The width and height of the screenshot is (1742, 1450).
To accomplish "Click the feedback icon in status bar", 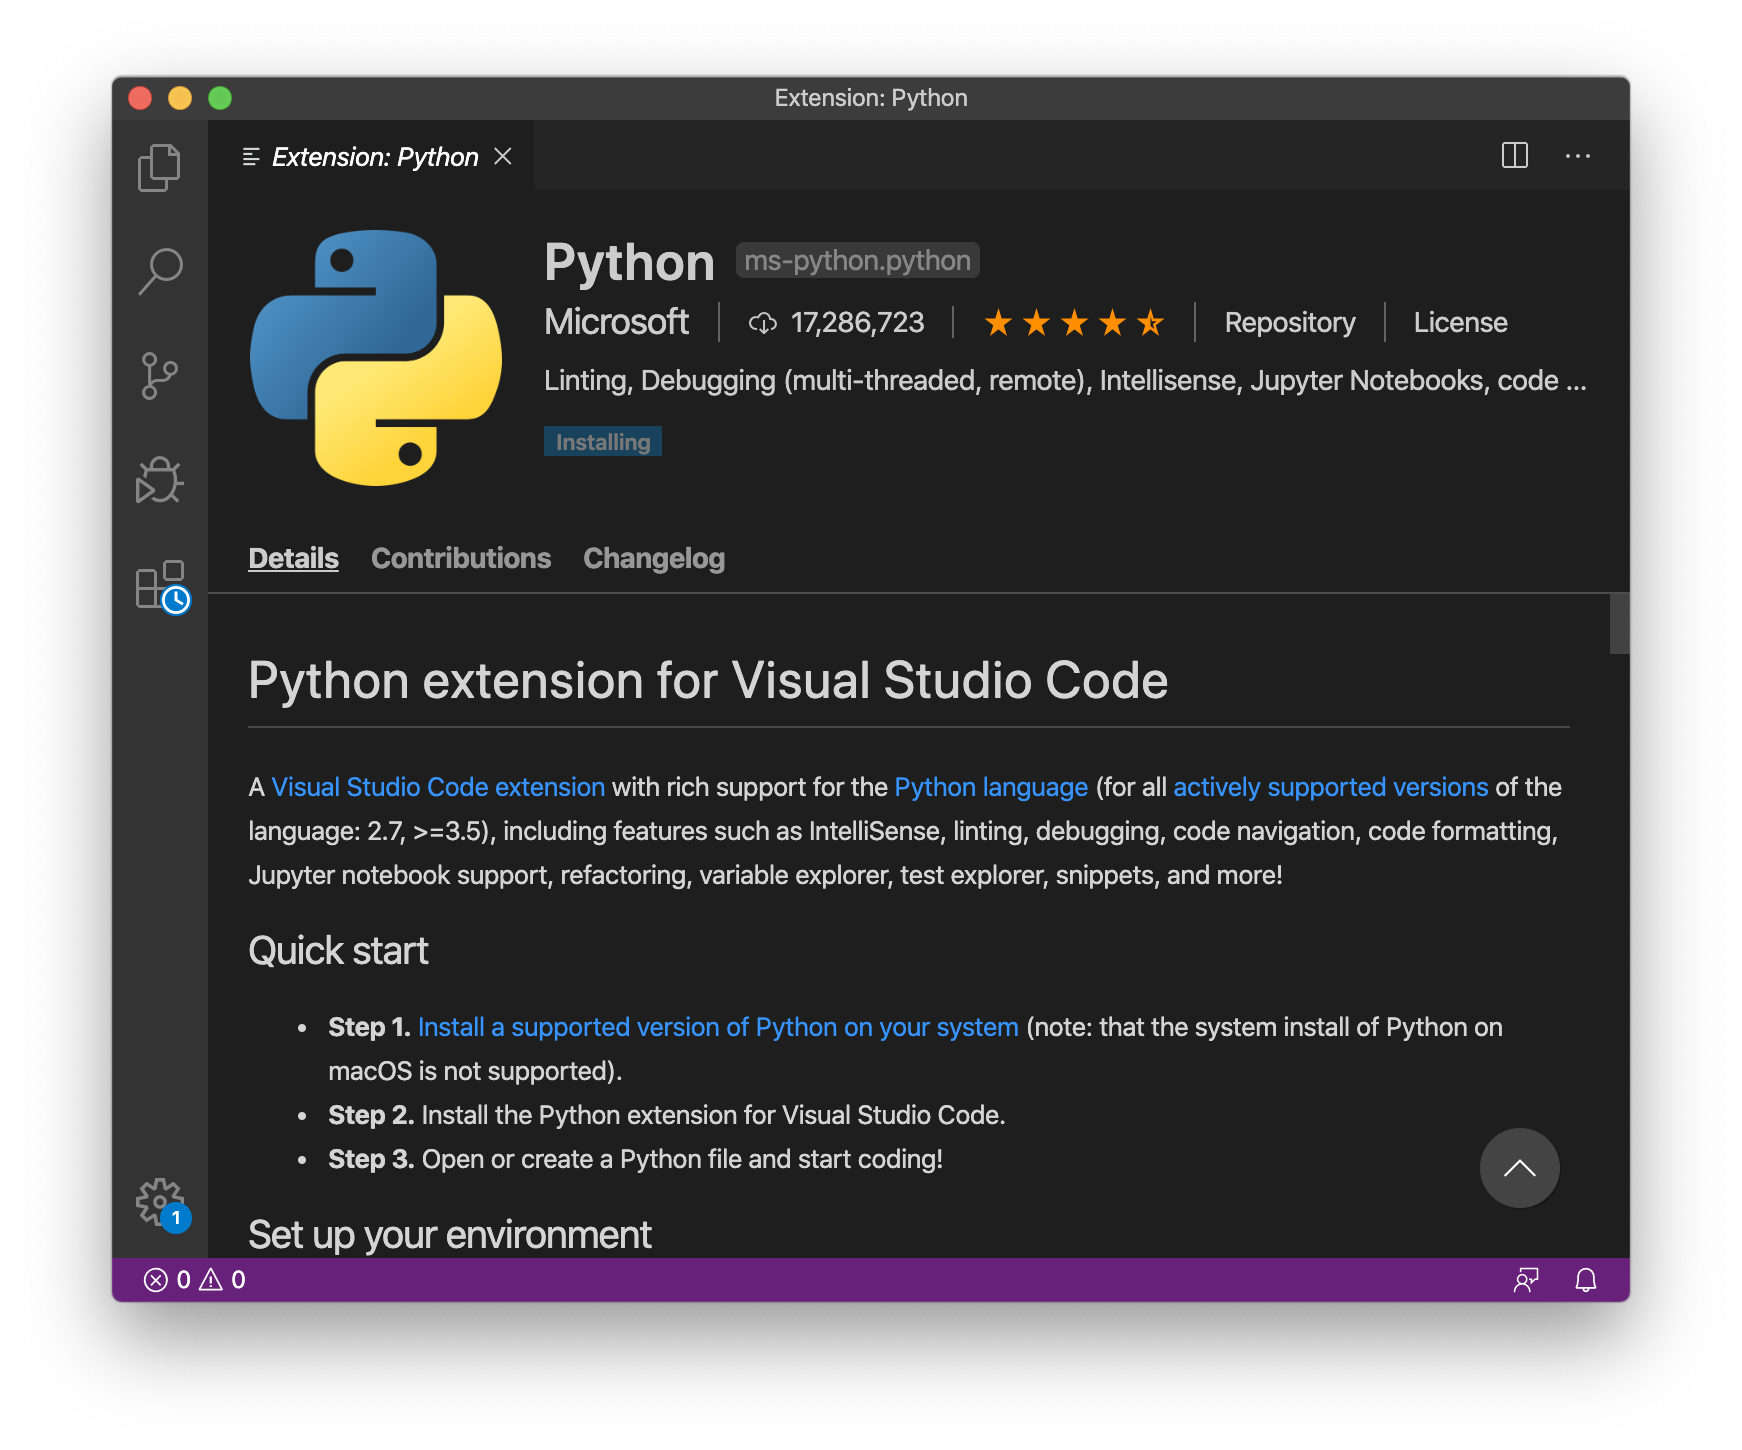I will 1525,1280.
